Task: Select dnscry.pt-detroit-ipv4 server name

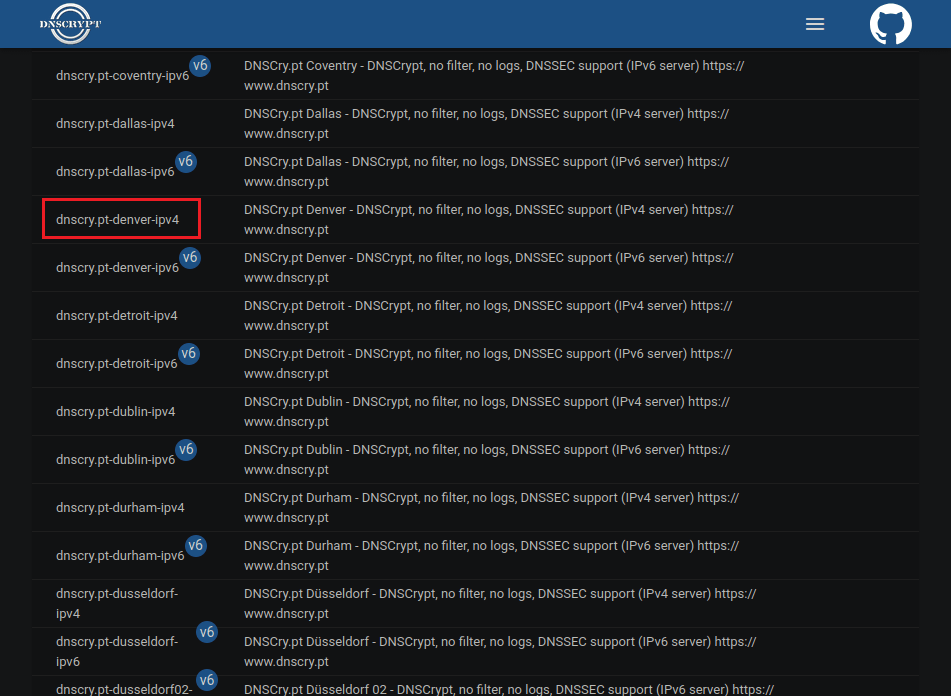Action: (116, 315)
